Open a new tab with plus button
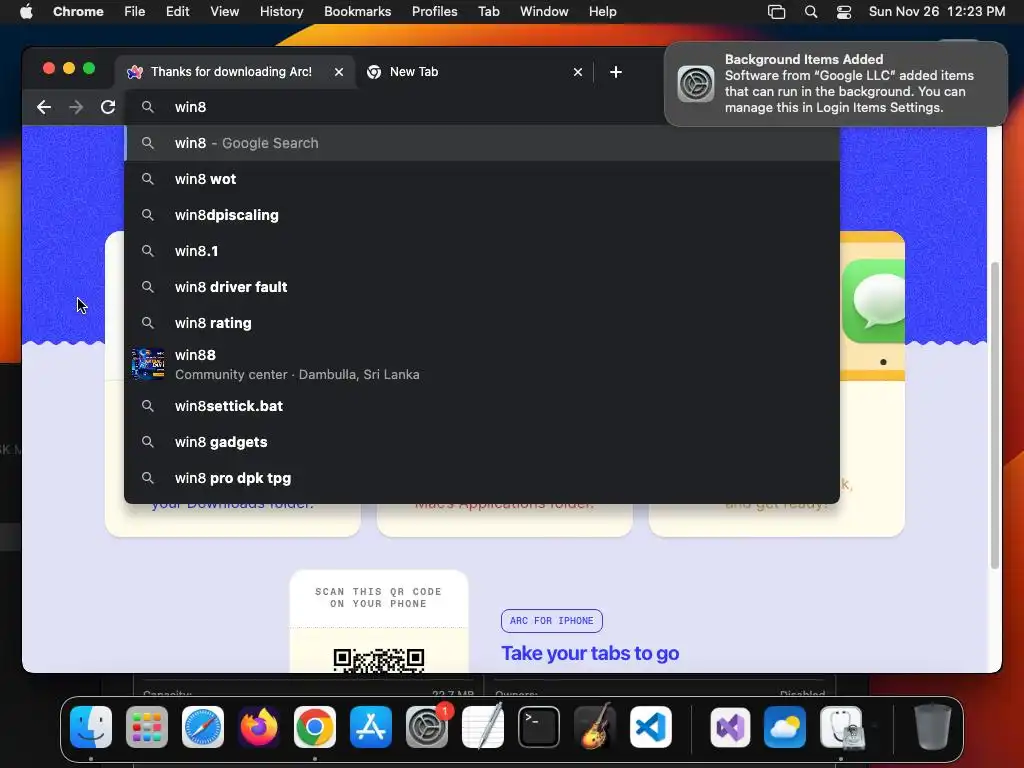 (x=616, y=72)
